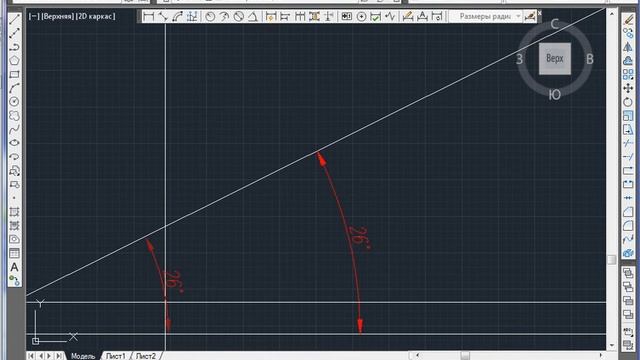Select the Radius dimension tool
Screen dimensions: 640x360
pos(210,16)
